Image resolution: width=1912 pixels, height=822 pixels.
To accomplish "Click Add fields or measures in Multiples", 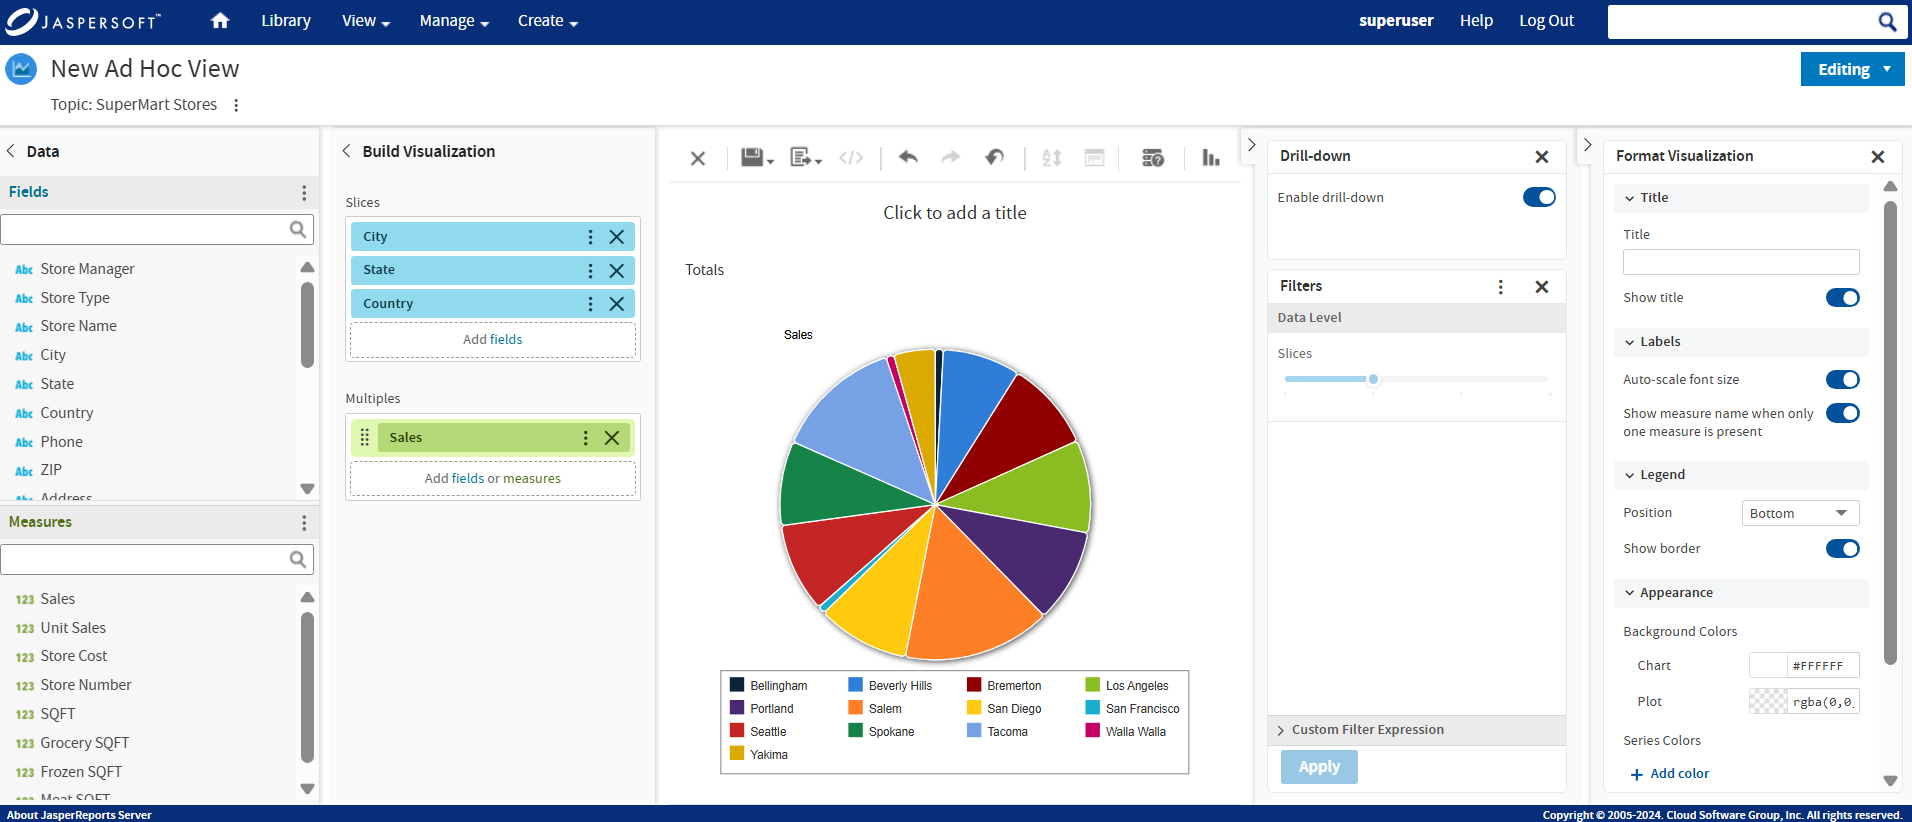I will pos(493,479).
